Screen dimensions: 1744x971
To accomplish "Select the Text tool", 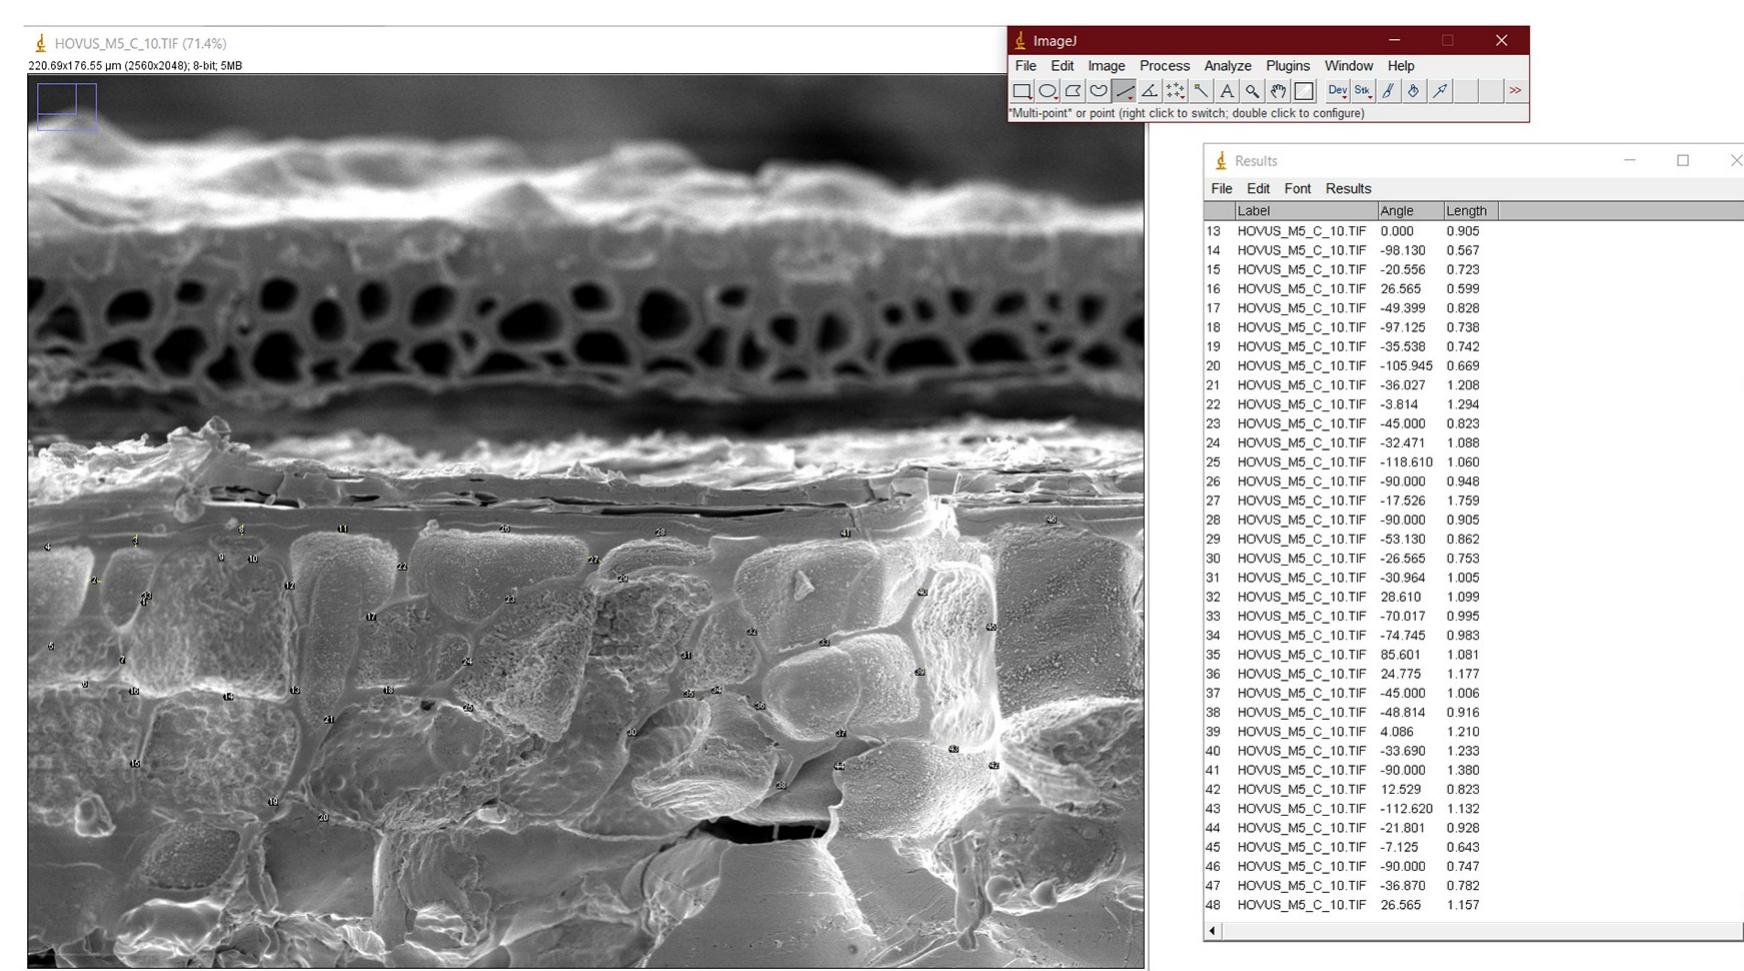I will (x=1227, y=91).
